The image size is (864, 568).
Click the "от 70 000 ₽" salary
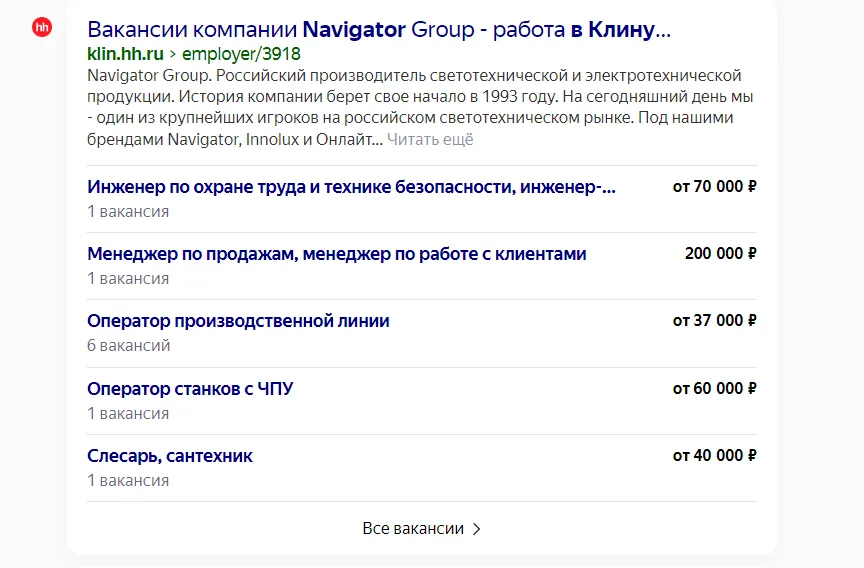point(714,187)
